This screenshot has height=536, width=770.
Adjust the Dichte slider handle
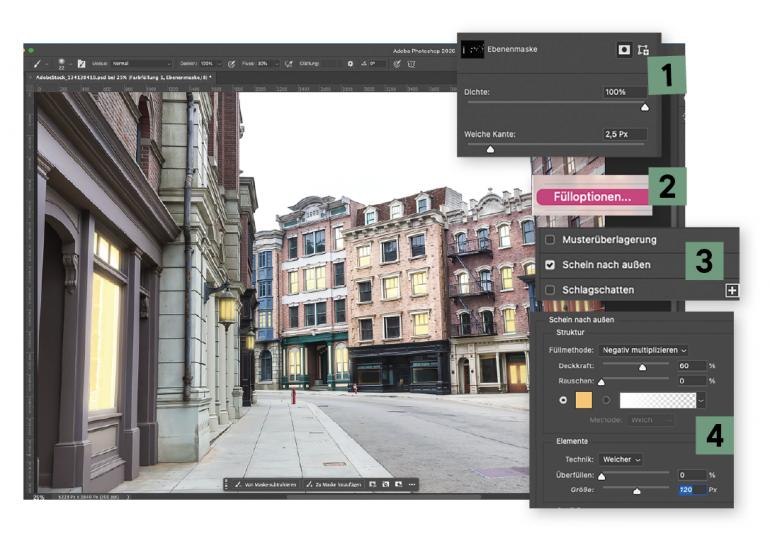pyautogui.click(x=645, y=107)
